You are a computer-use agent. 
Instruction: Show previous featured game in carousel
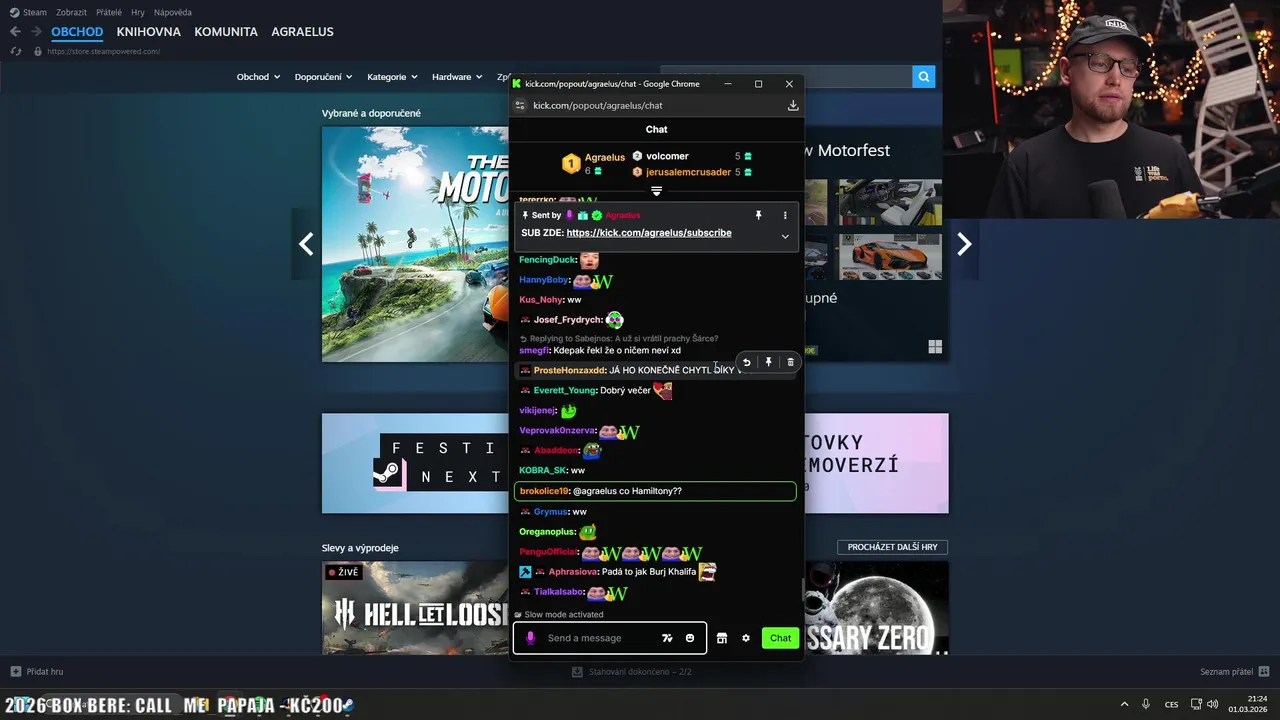(306, 244)
